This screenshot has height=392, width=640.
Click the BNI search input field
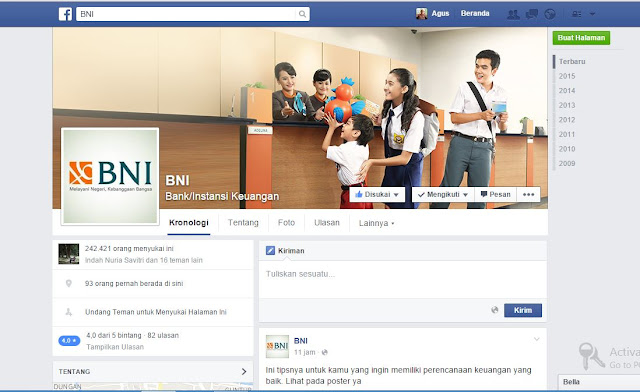pyautogui.click(x=186, y=14)
